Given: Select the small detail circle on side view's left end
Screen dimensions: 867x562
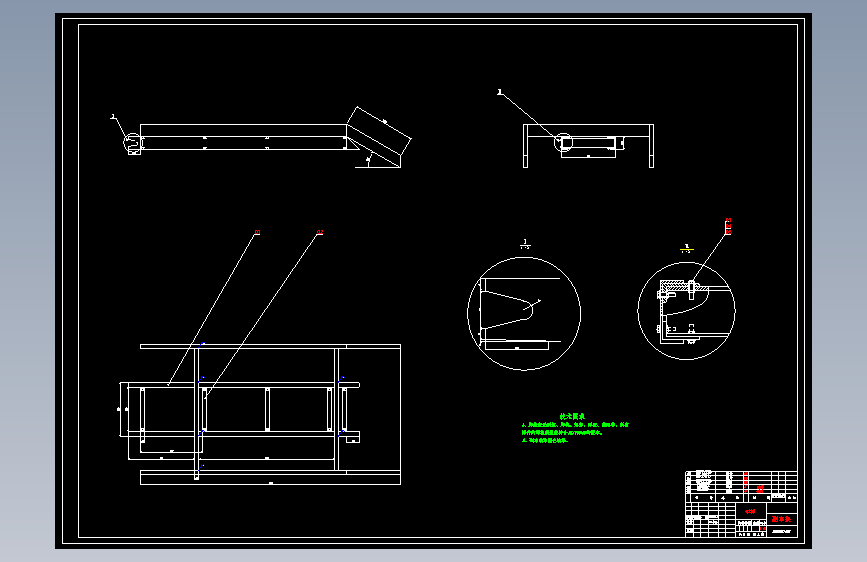Looking at the screenshot, I should click(x=132, y=142).
